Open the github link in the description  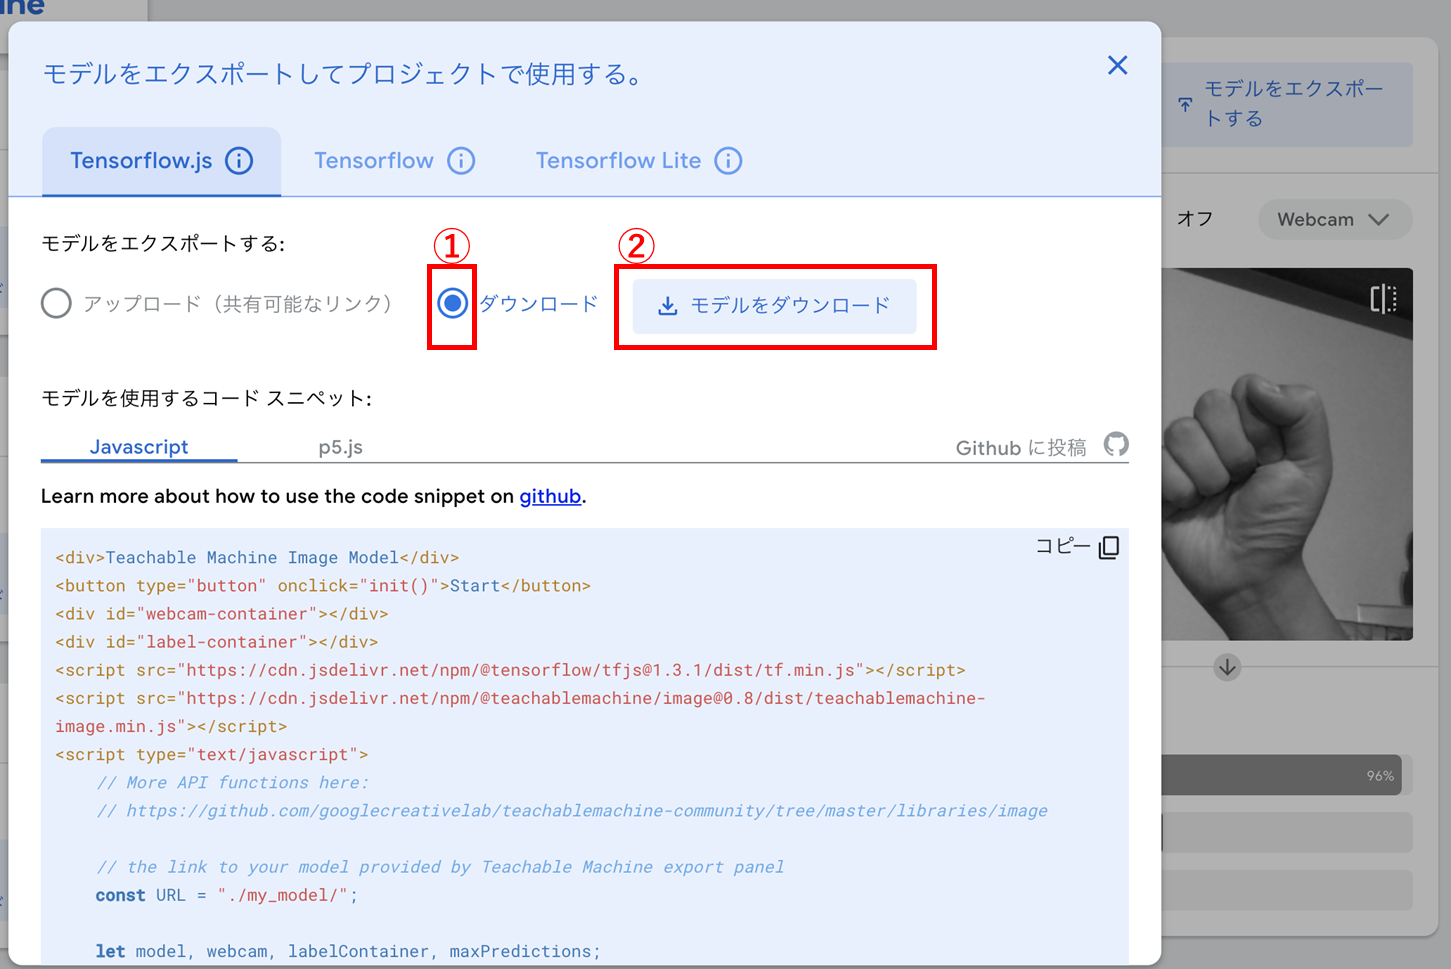point(550,496)
